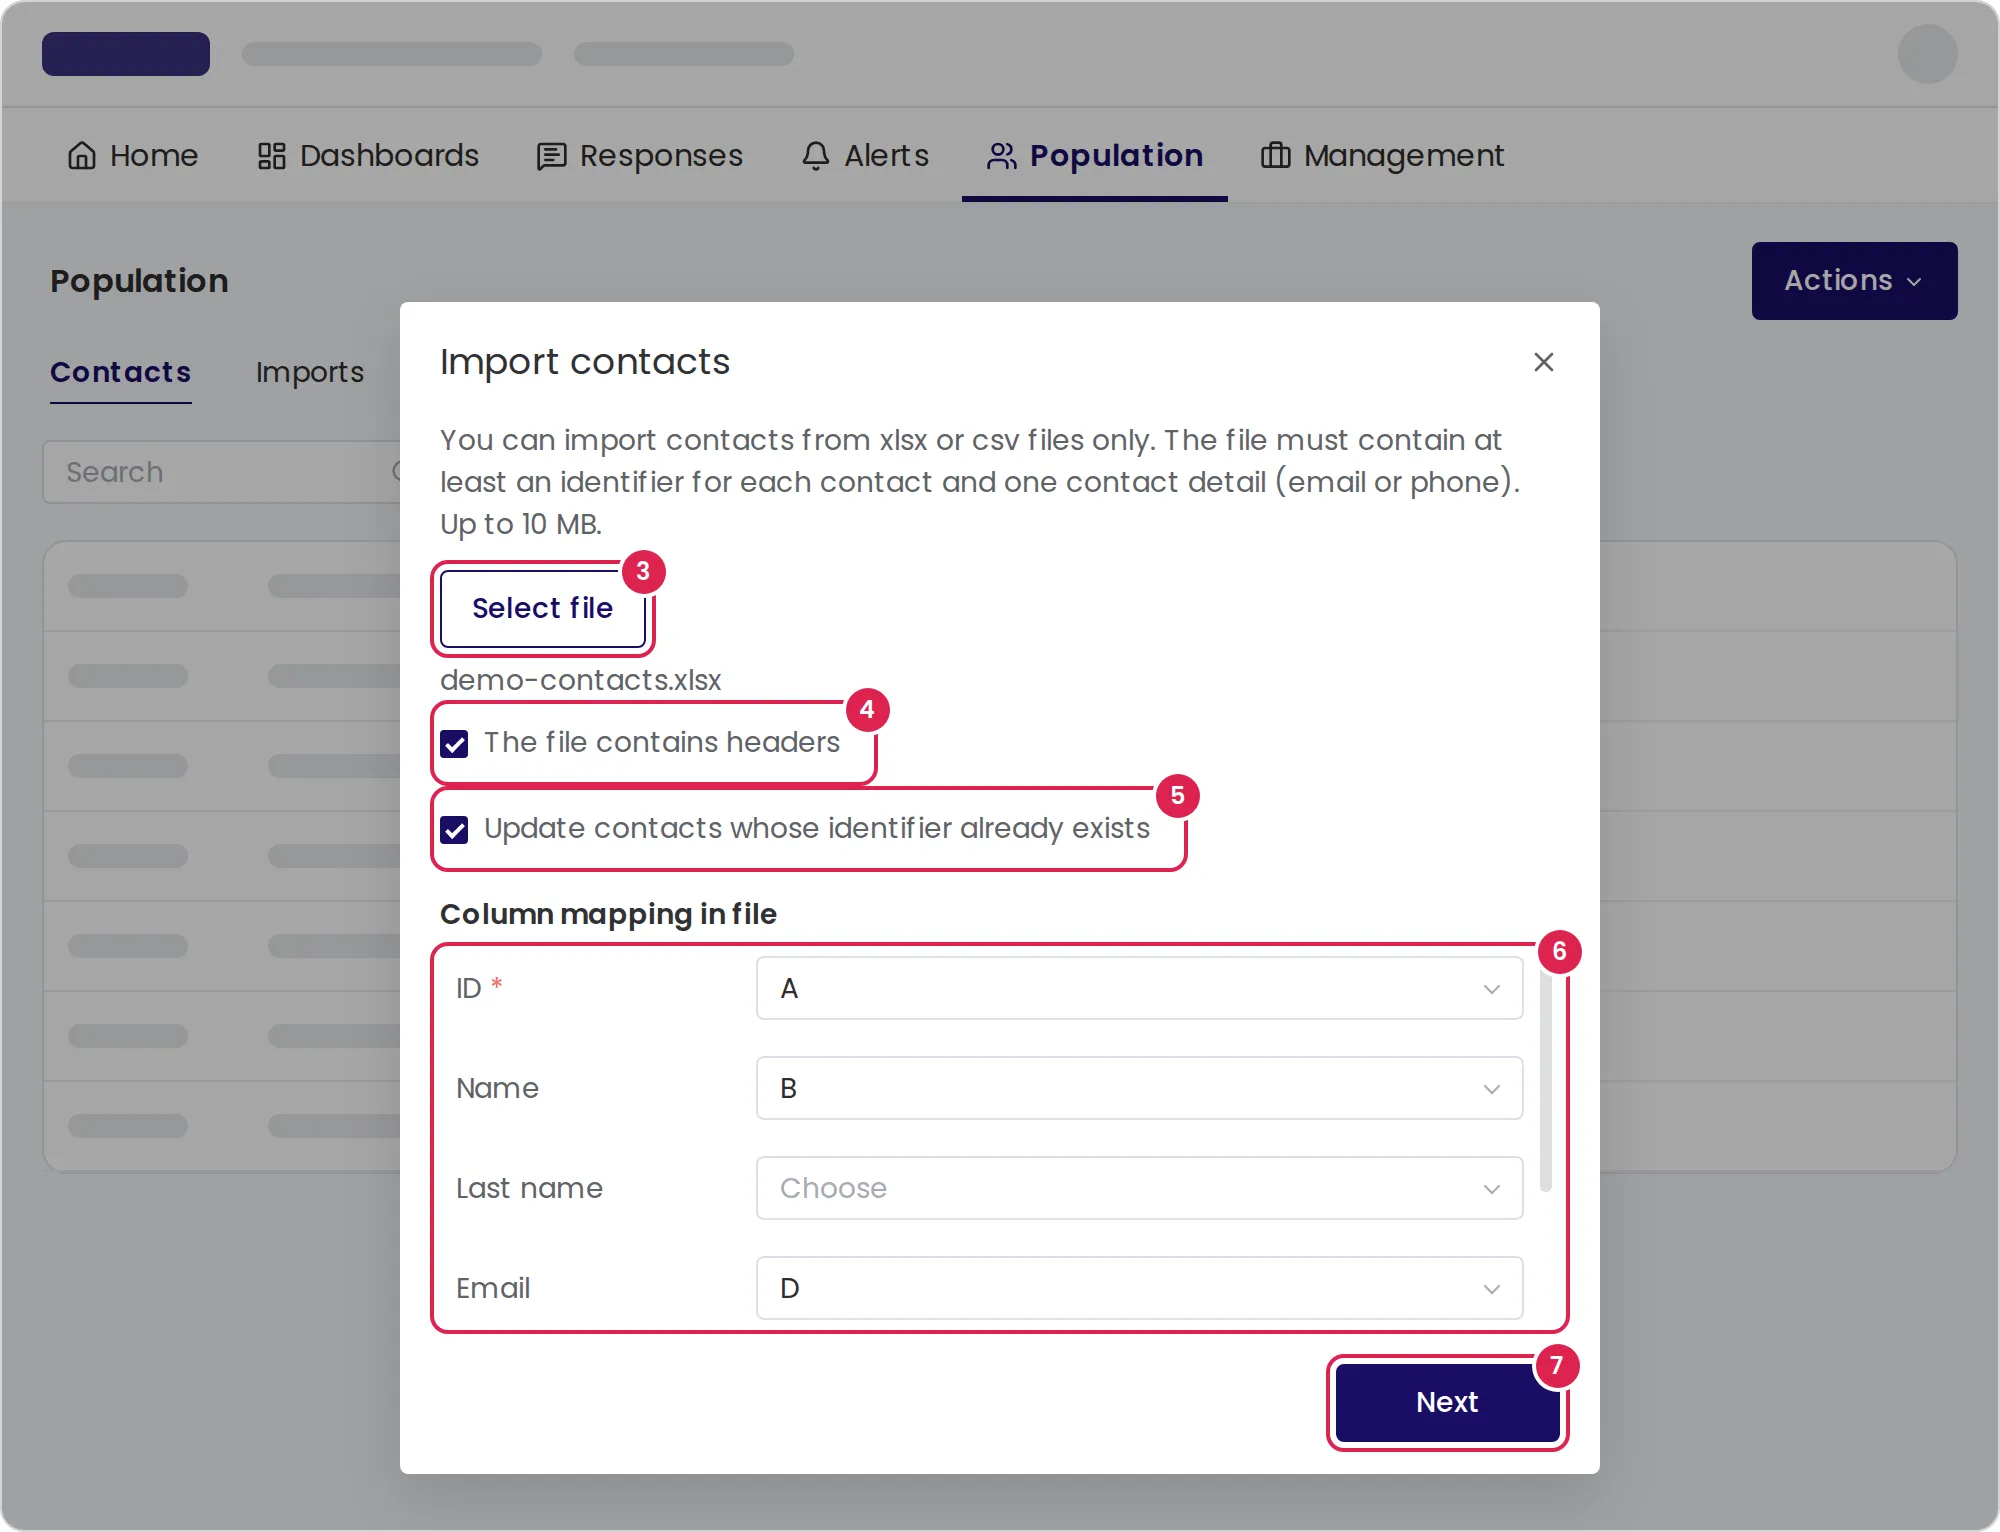Open the Home menu item
2000x1532 pixels.
point(133,156)
